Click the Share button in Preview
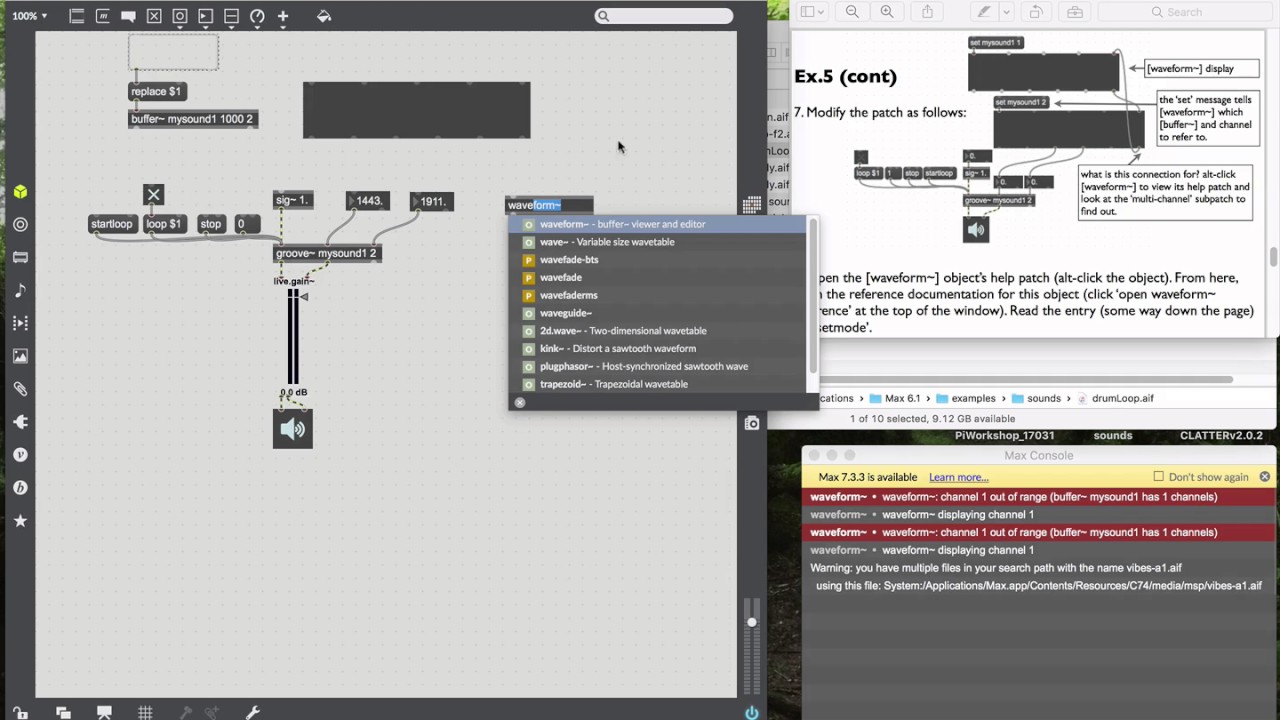Screen dimensions: 1280x720 (927, 12)
